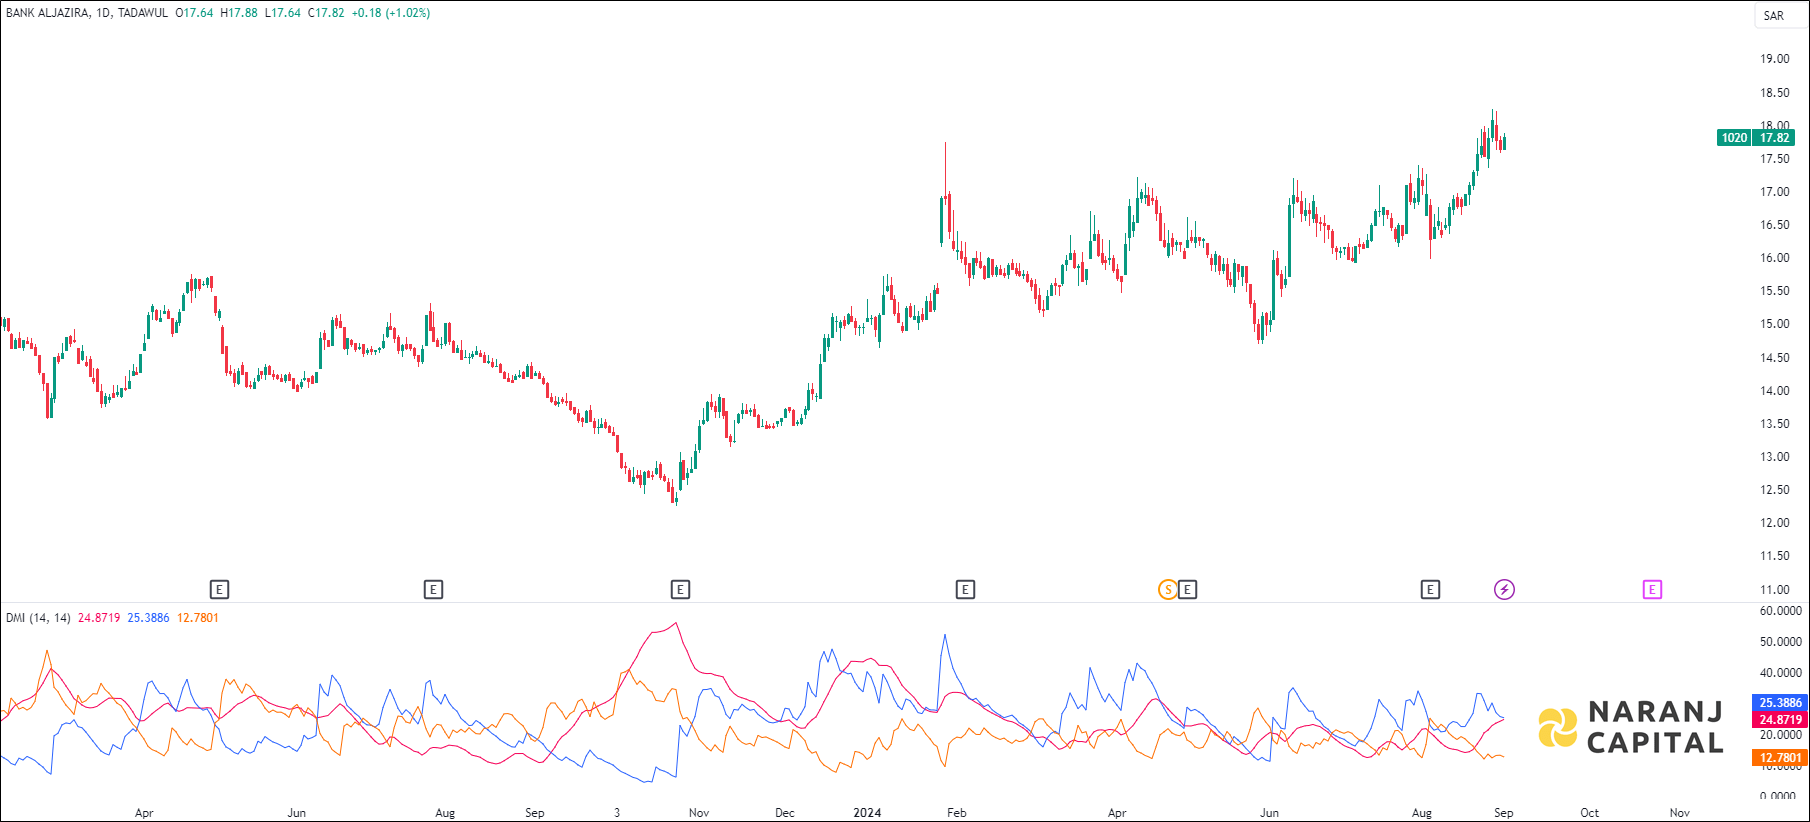Click the blue 25.3886 axis price tag
This screenshot has width=1810, height=822.
tap(1780, 703)
